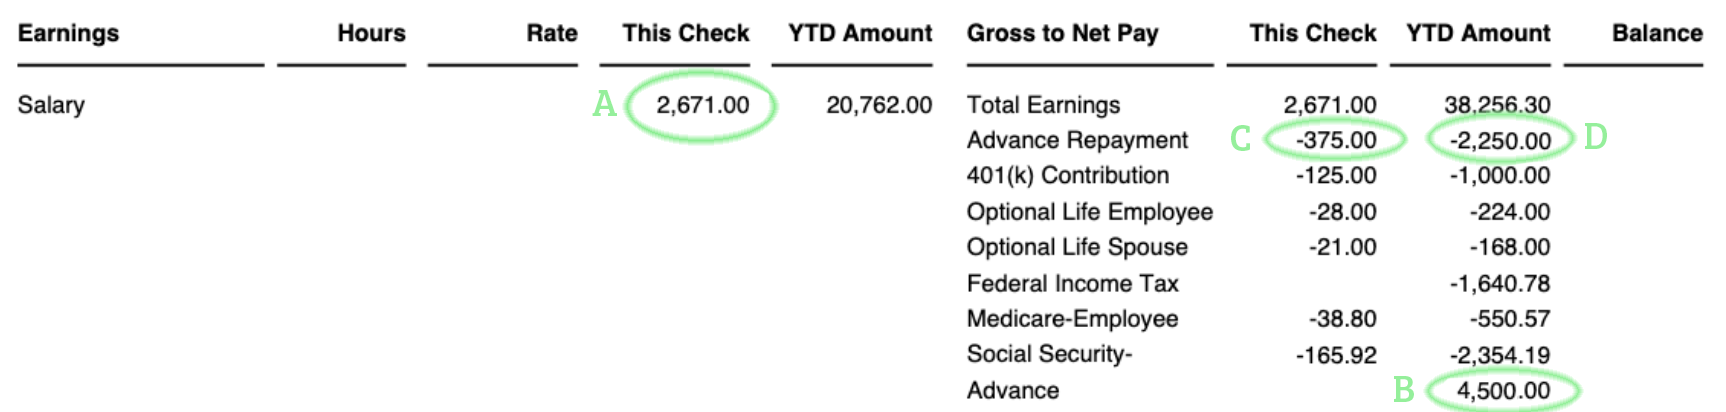Click the Salary row label

coord(51,105)
